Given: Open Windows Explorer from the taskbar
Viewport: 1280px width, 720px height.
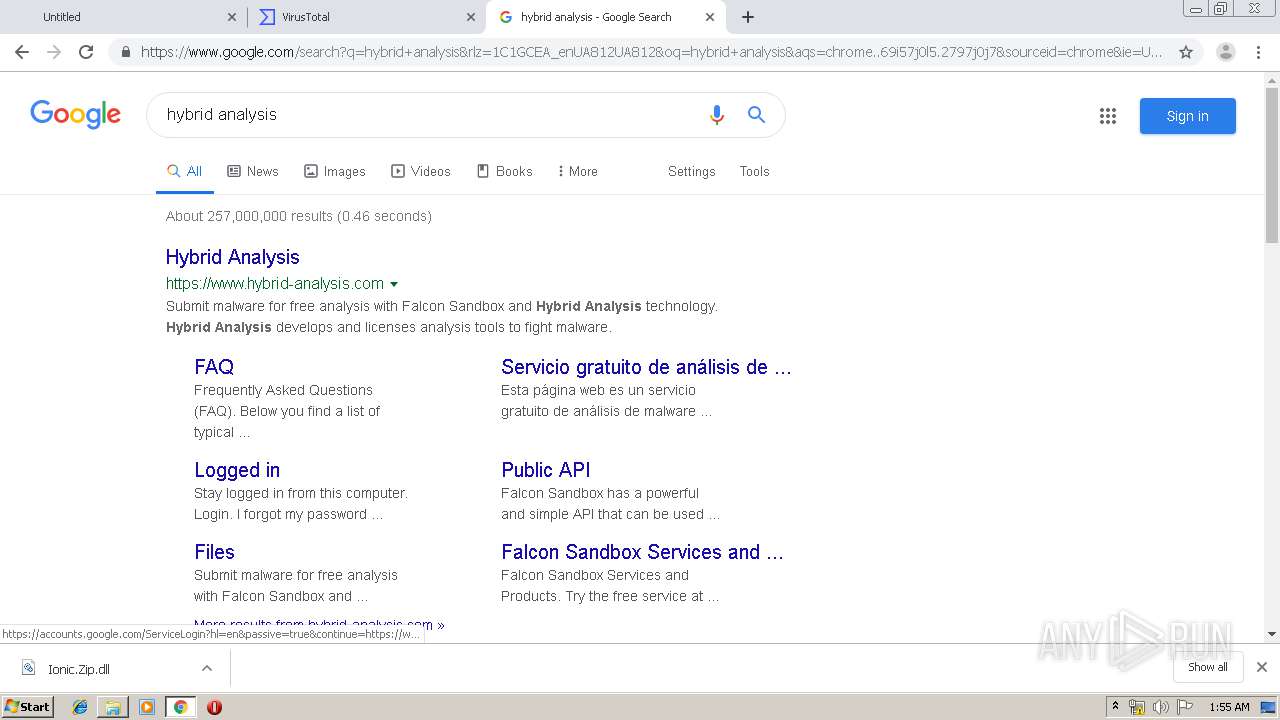Looking at the screenshot, I should coord(113,707).
